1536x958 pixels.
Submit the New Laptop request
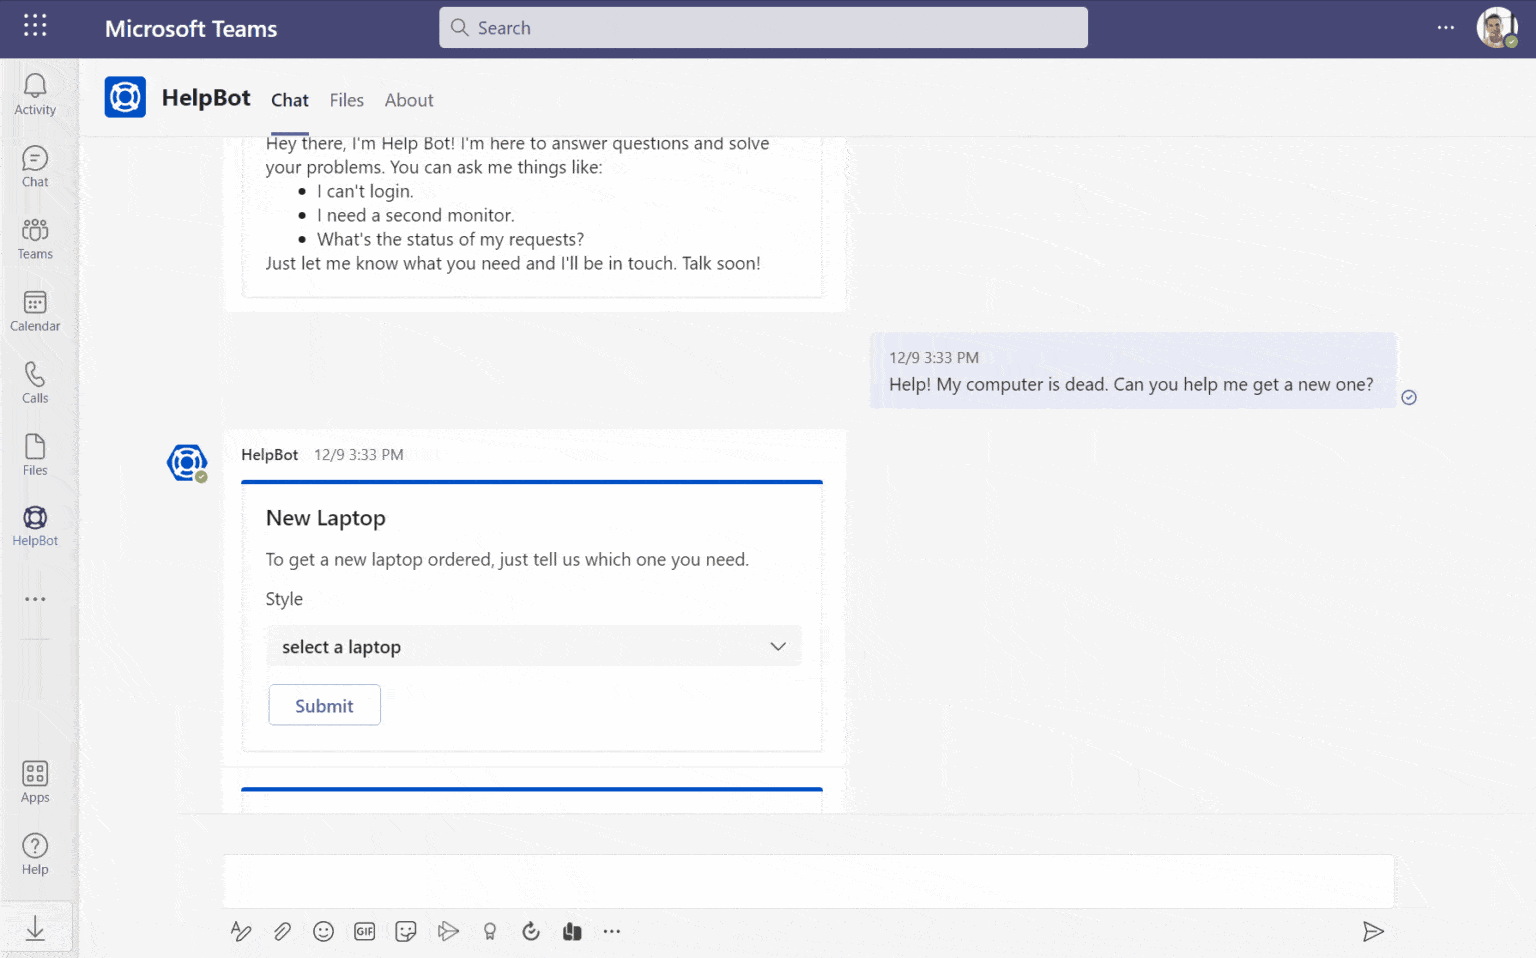click(324, 705)
